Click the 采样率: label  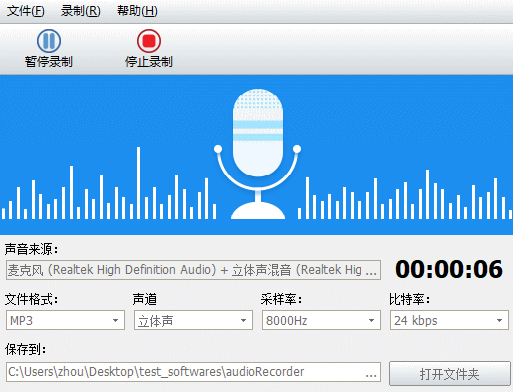pyautogui.click(x=281, y=299)
